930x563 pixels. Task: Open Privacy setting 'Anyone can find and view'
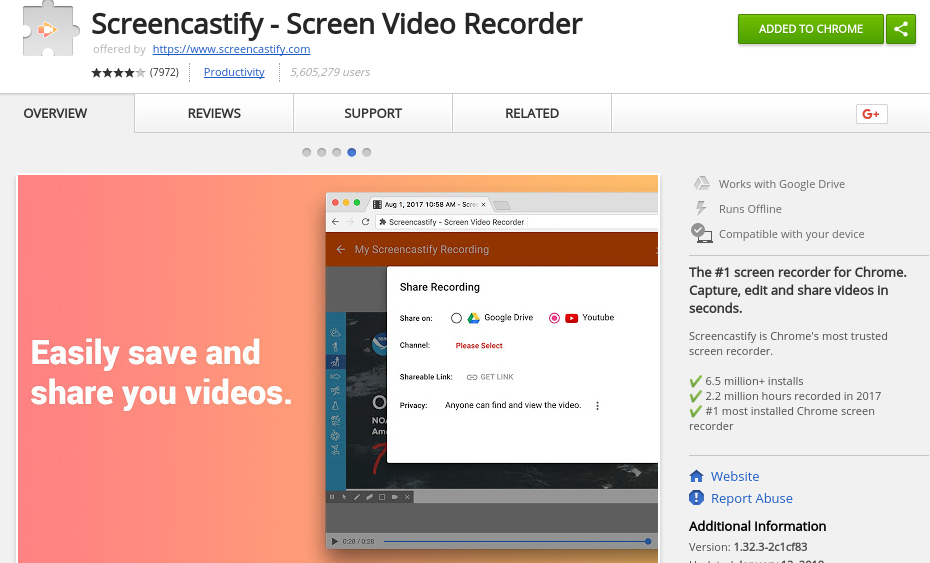pos(513,405)
